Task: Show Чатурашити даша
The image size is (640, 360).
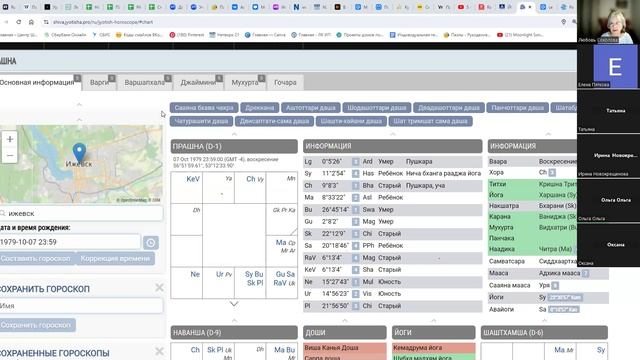Action: click(201, 121)
